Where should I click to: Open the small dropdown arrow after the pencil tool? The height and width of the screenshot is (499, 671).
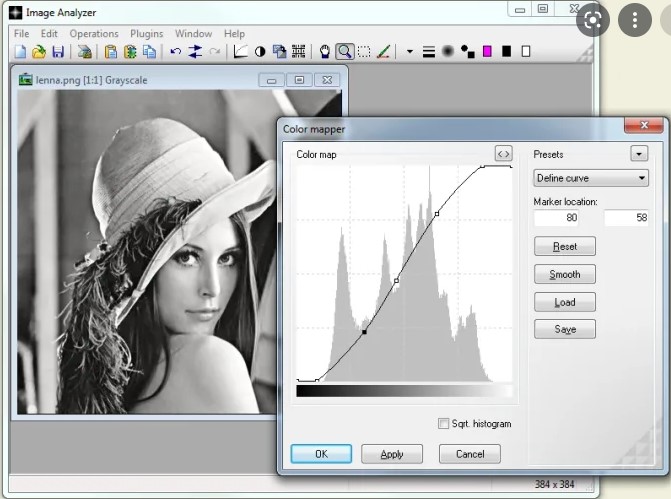click(x=410, y=52)
